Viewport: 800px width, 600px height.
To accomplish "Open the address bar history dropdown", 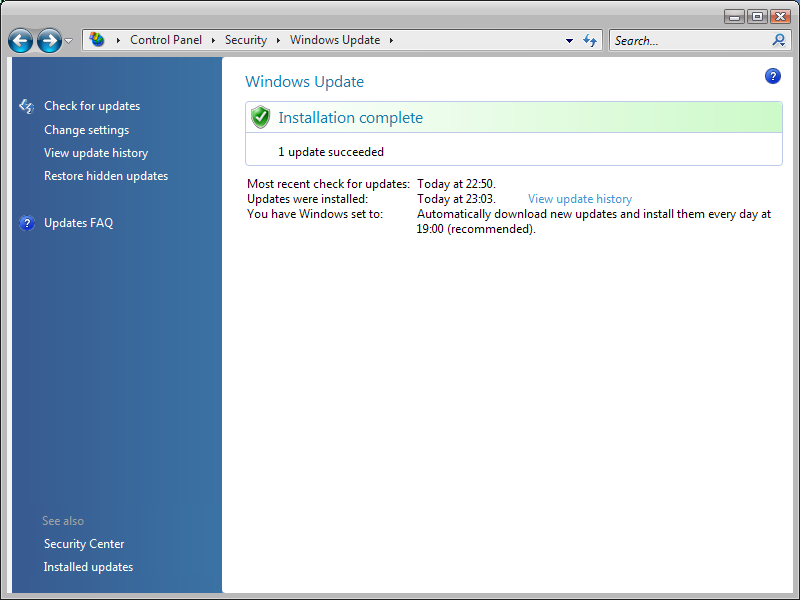I will pyautogui.click(x=569, y=41).
